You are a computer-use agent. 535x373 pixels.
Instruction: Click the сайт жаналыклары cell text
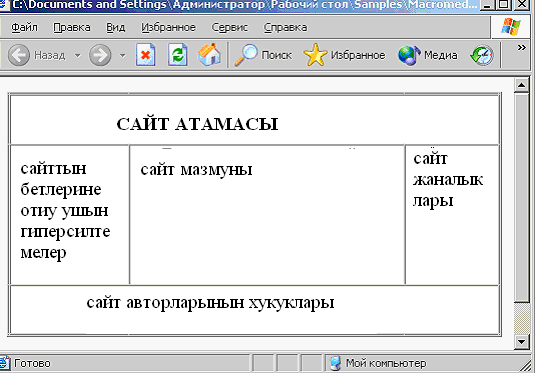pos(448,180)
